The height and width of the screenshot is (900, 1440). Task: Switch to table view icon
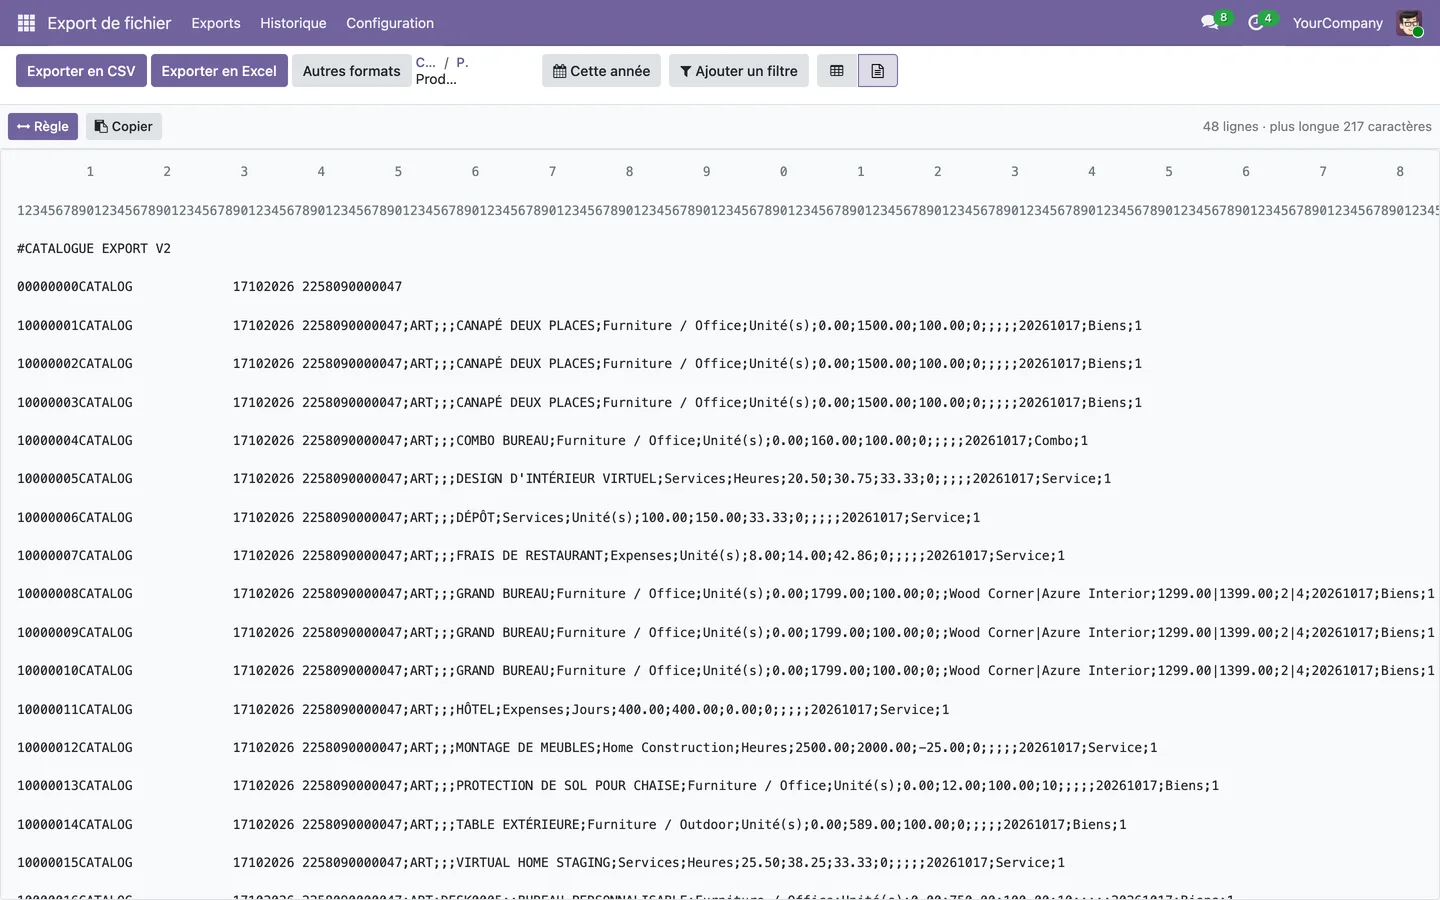[837, 71]
